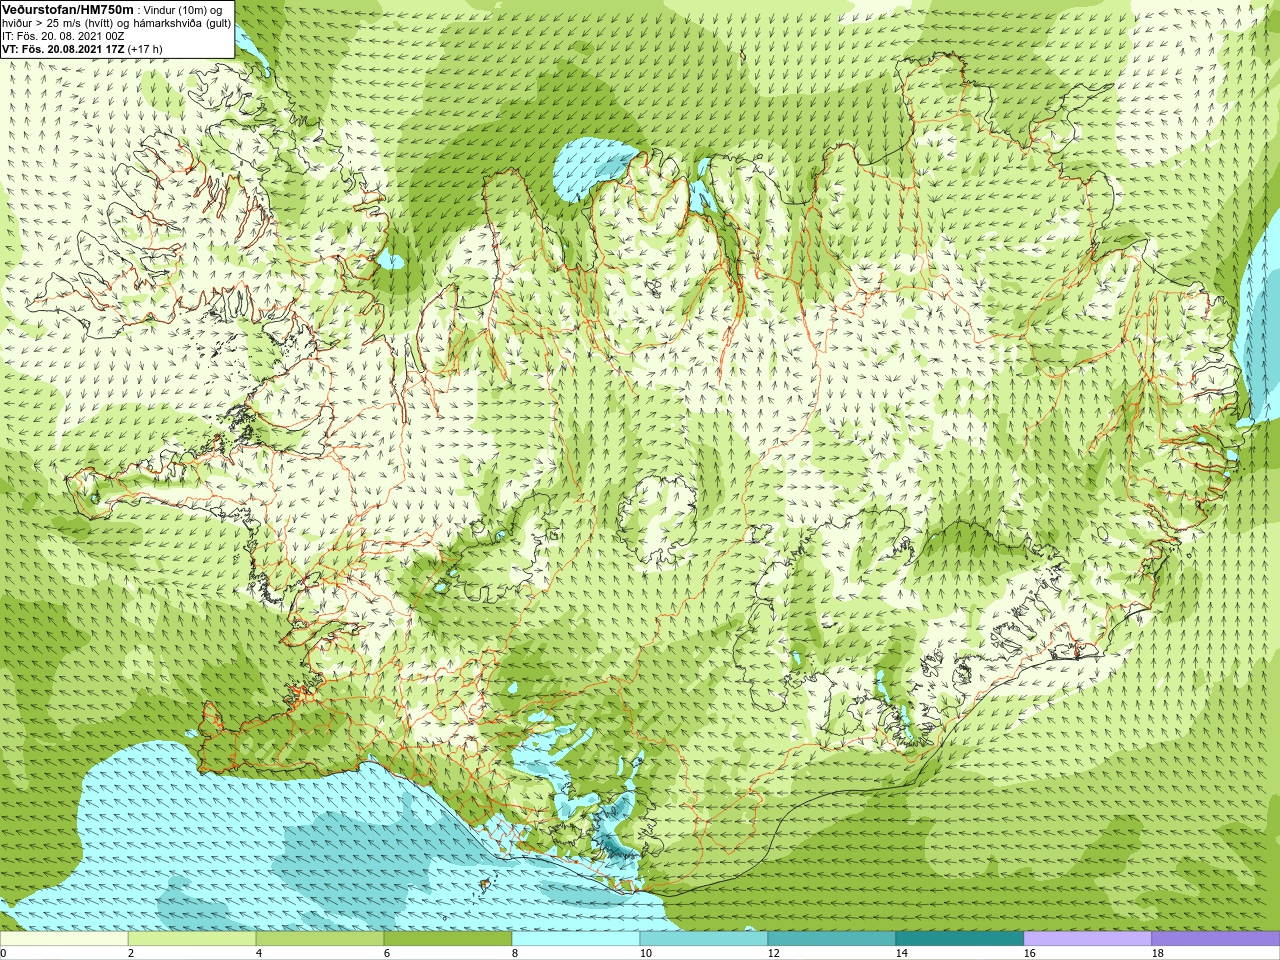The width and height of the screenshot is (1280, 960).
Task: Click the dark green 6–8 m/s legend swatch
Action: point(448,939)
